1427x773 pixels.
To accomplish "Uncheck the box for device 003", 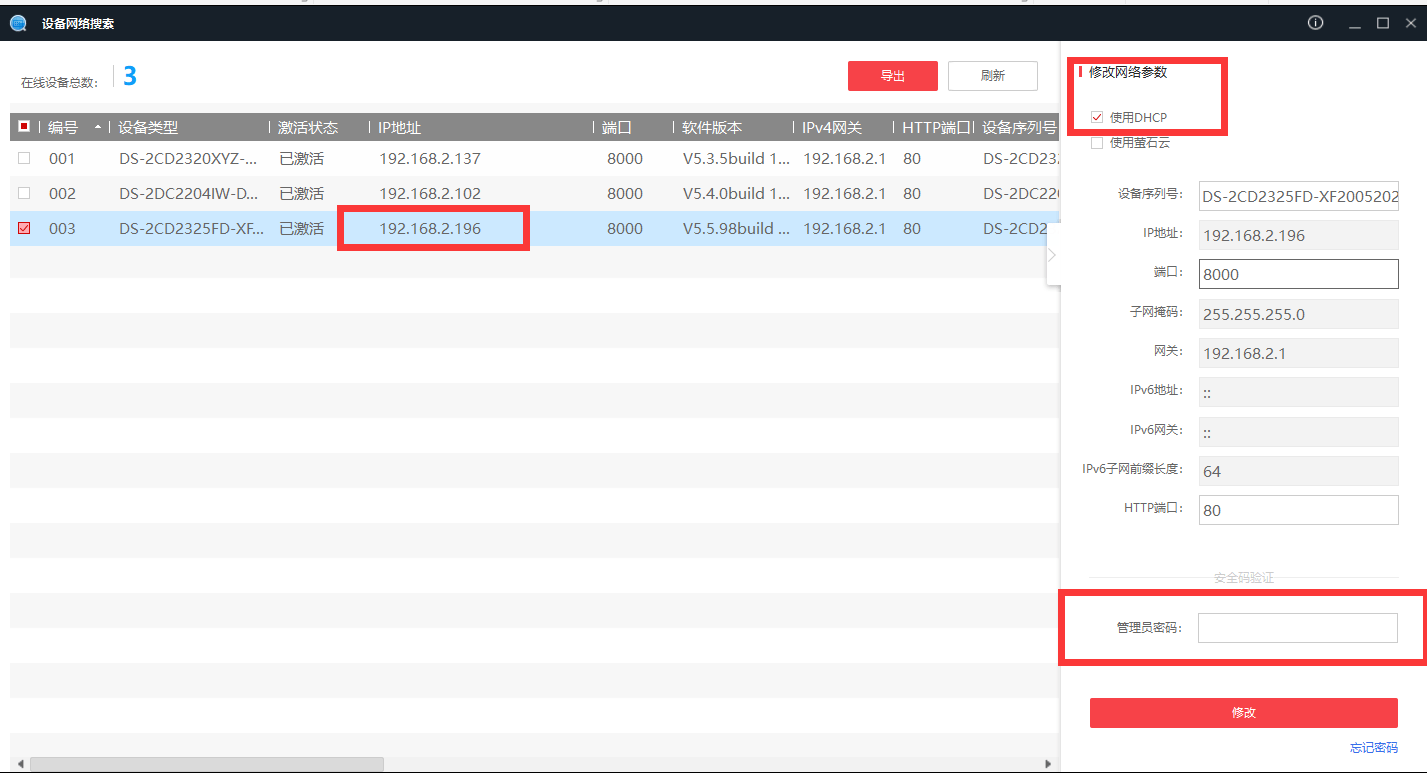I will pyautogui.click(x=24, y=228).
